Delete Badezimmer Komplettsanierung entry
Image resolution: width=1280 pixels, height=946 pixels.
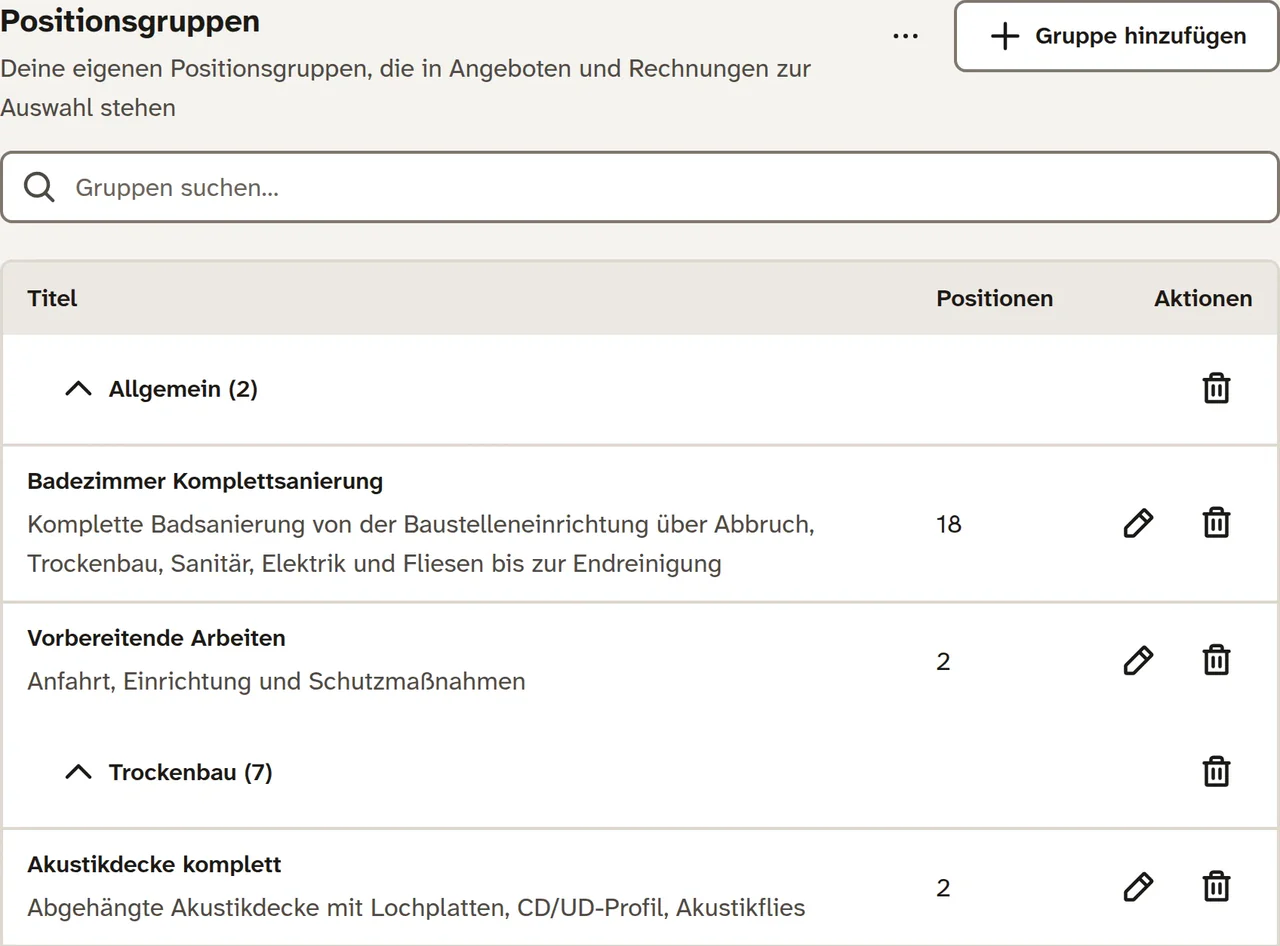pos(1216,523)
